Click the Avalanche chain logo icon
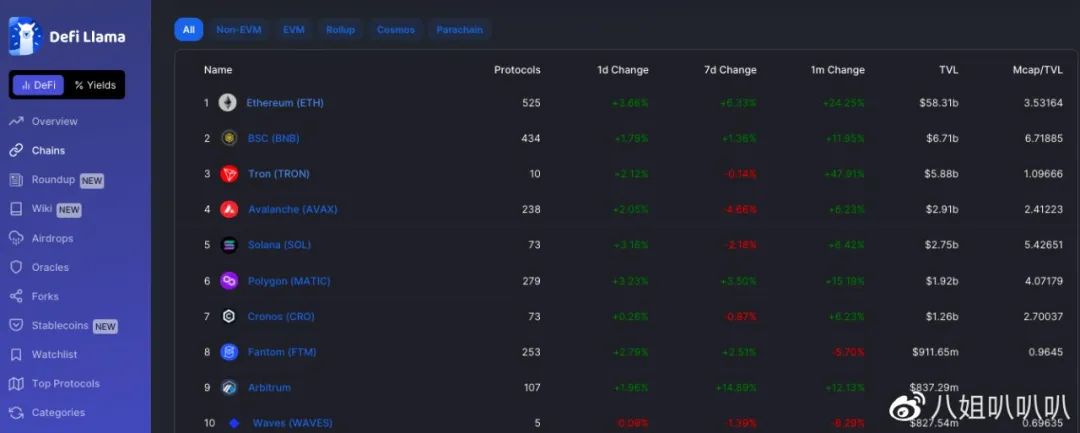This screenshot has width=1080, height=433. point(229,210)
